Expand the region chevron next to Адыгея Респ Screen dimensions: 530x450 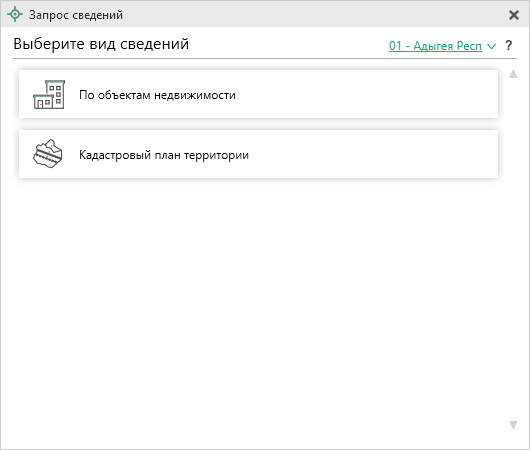[x=491, y=46]
